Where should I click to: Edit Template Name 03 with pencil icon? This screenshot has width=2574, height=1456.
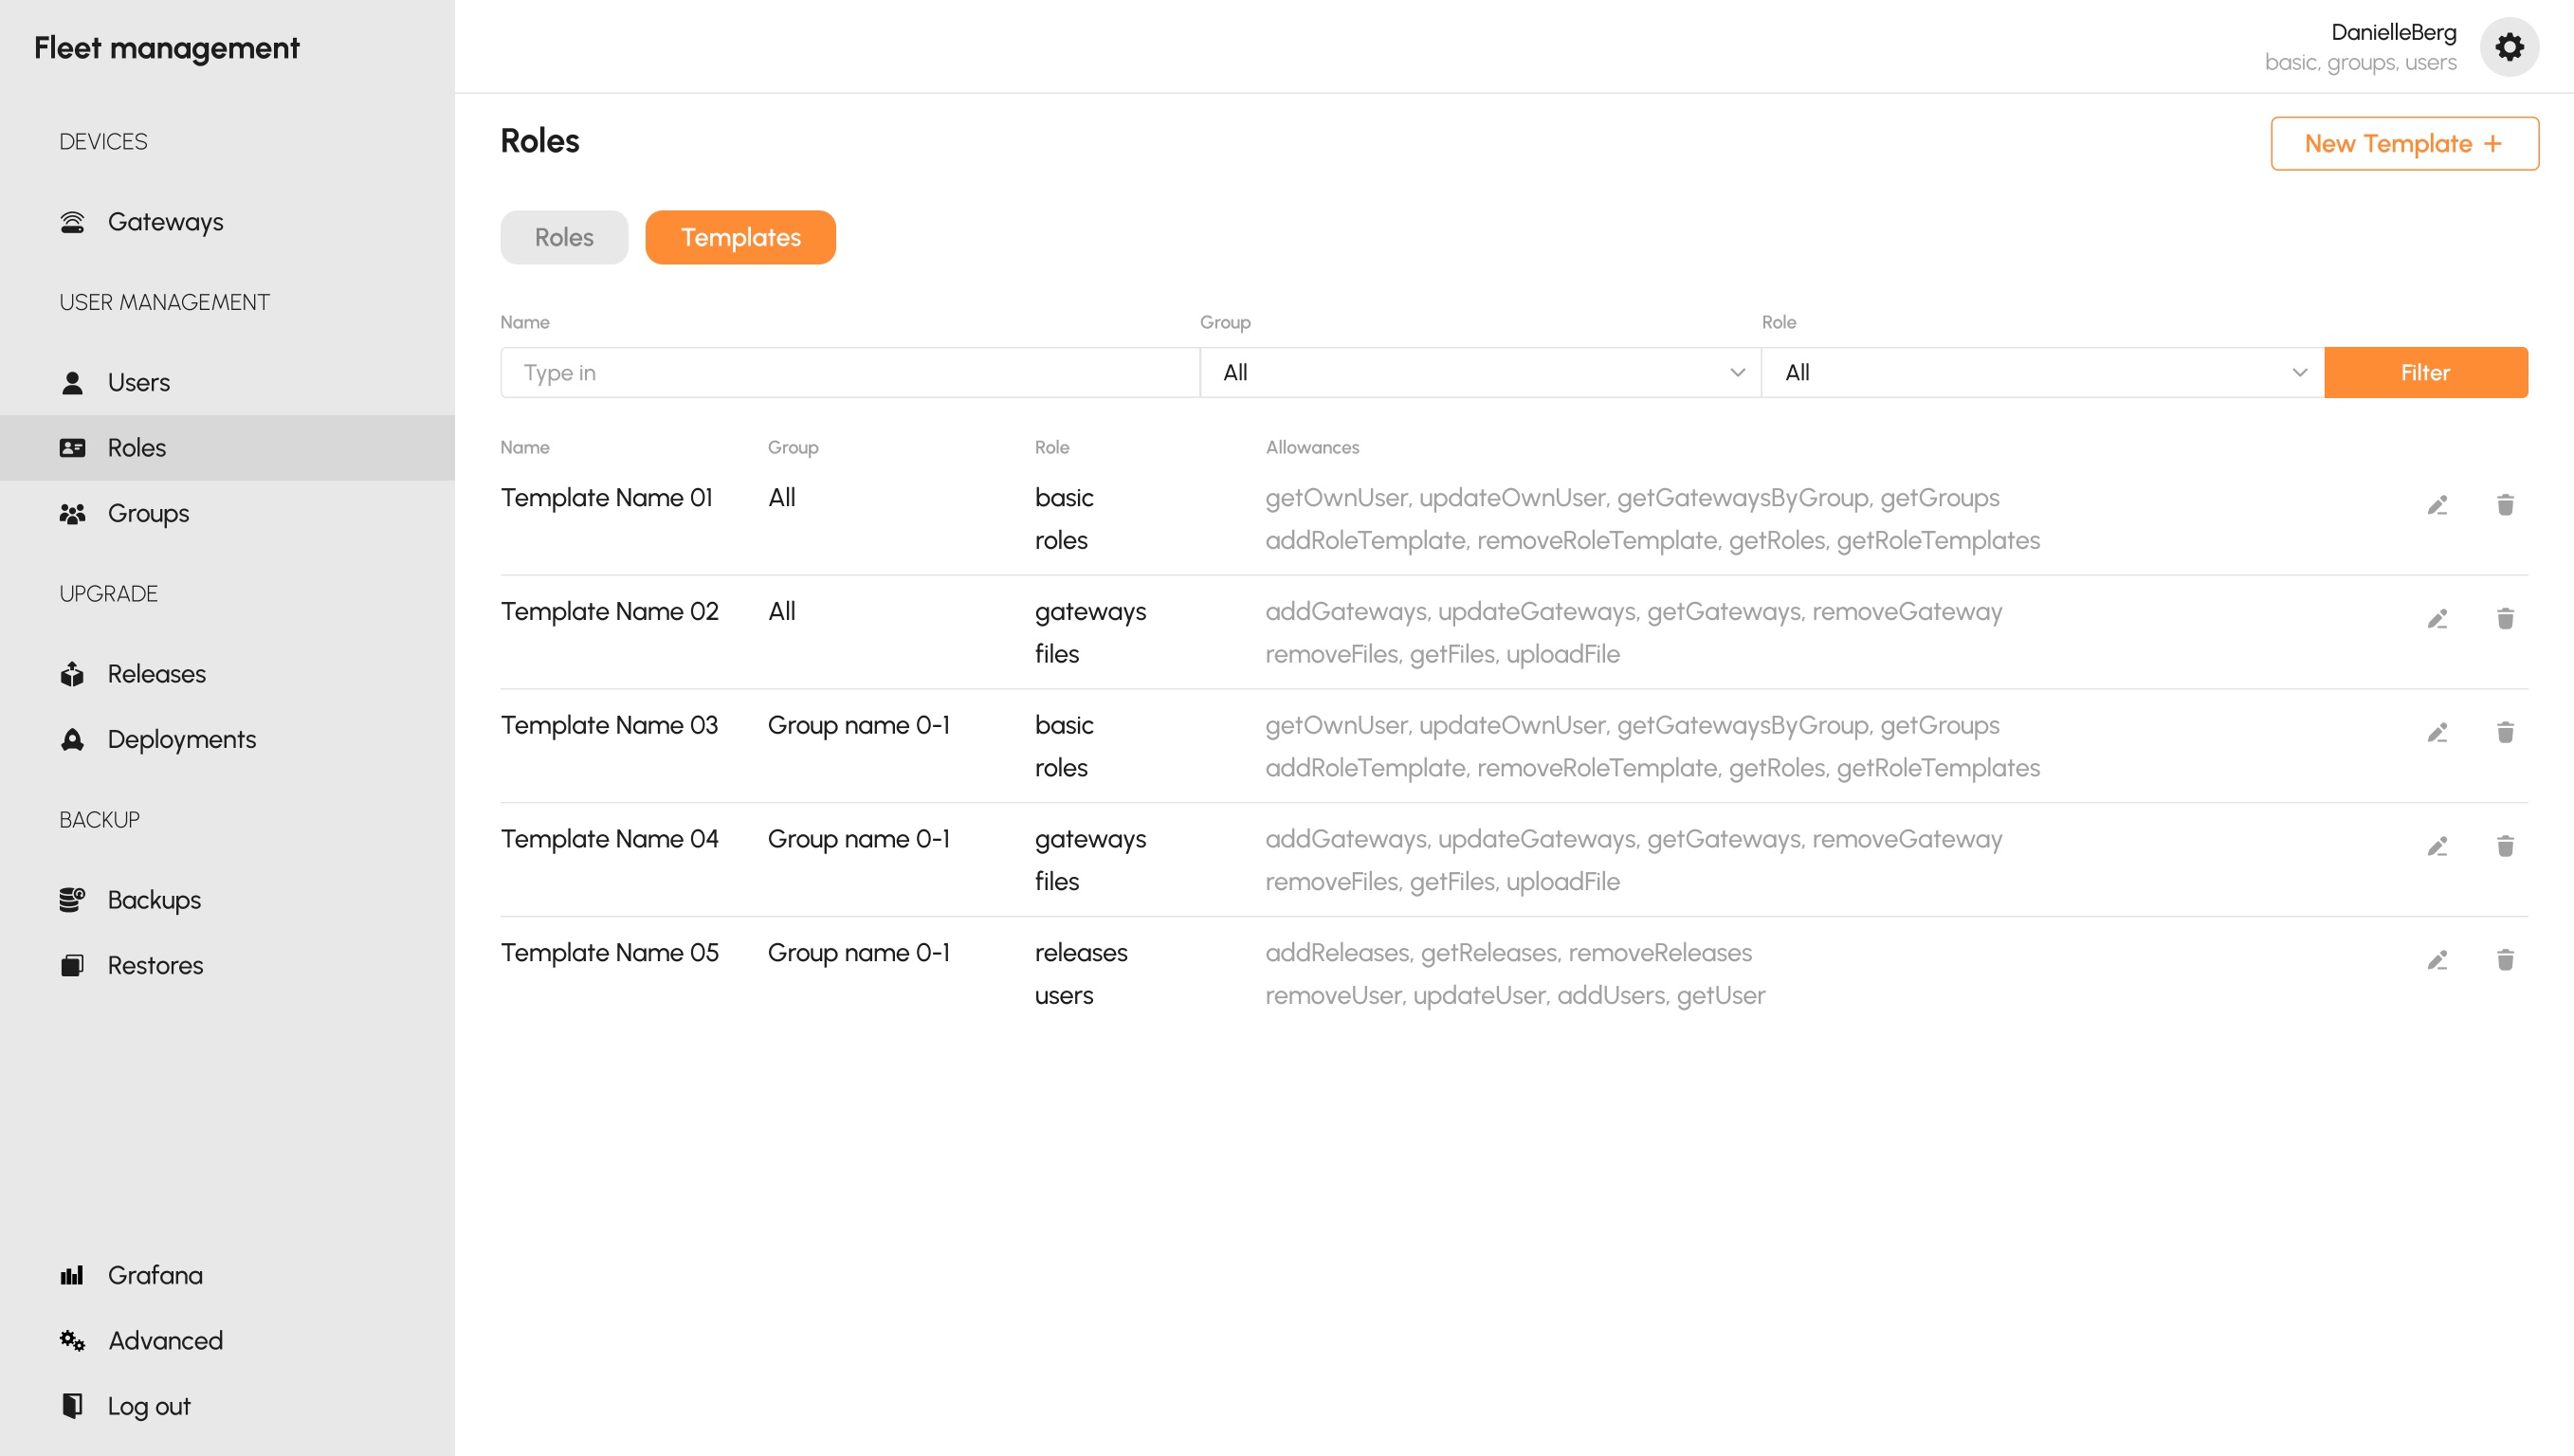coord(2437,733)
